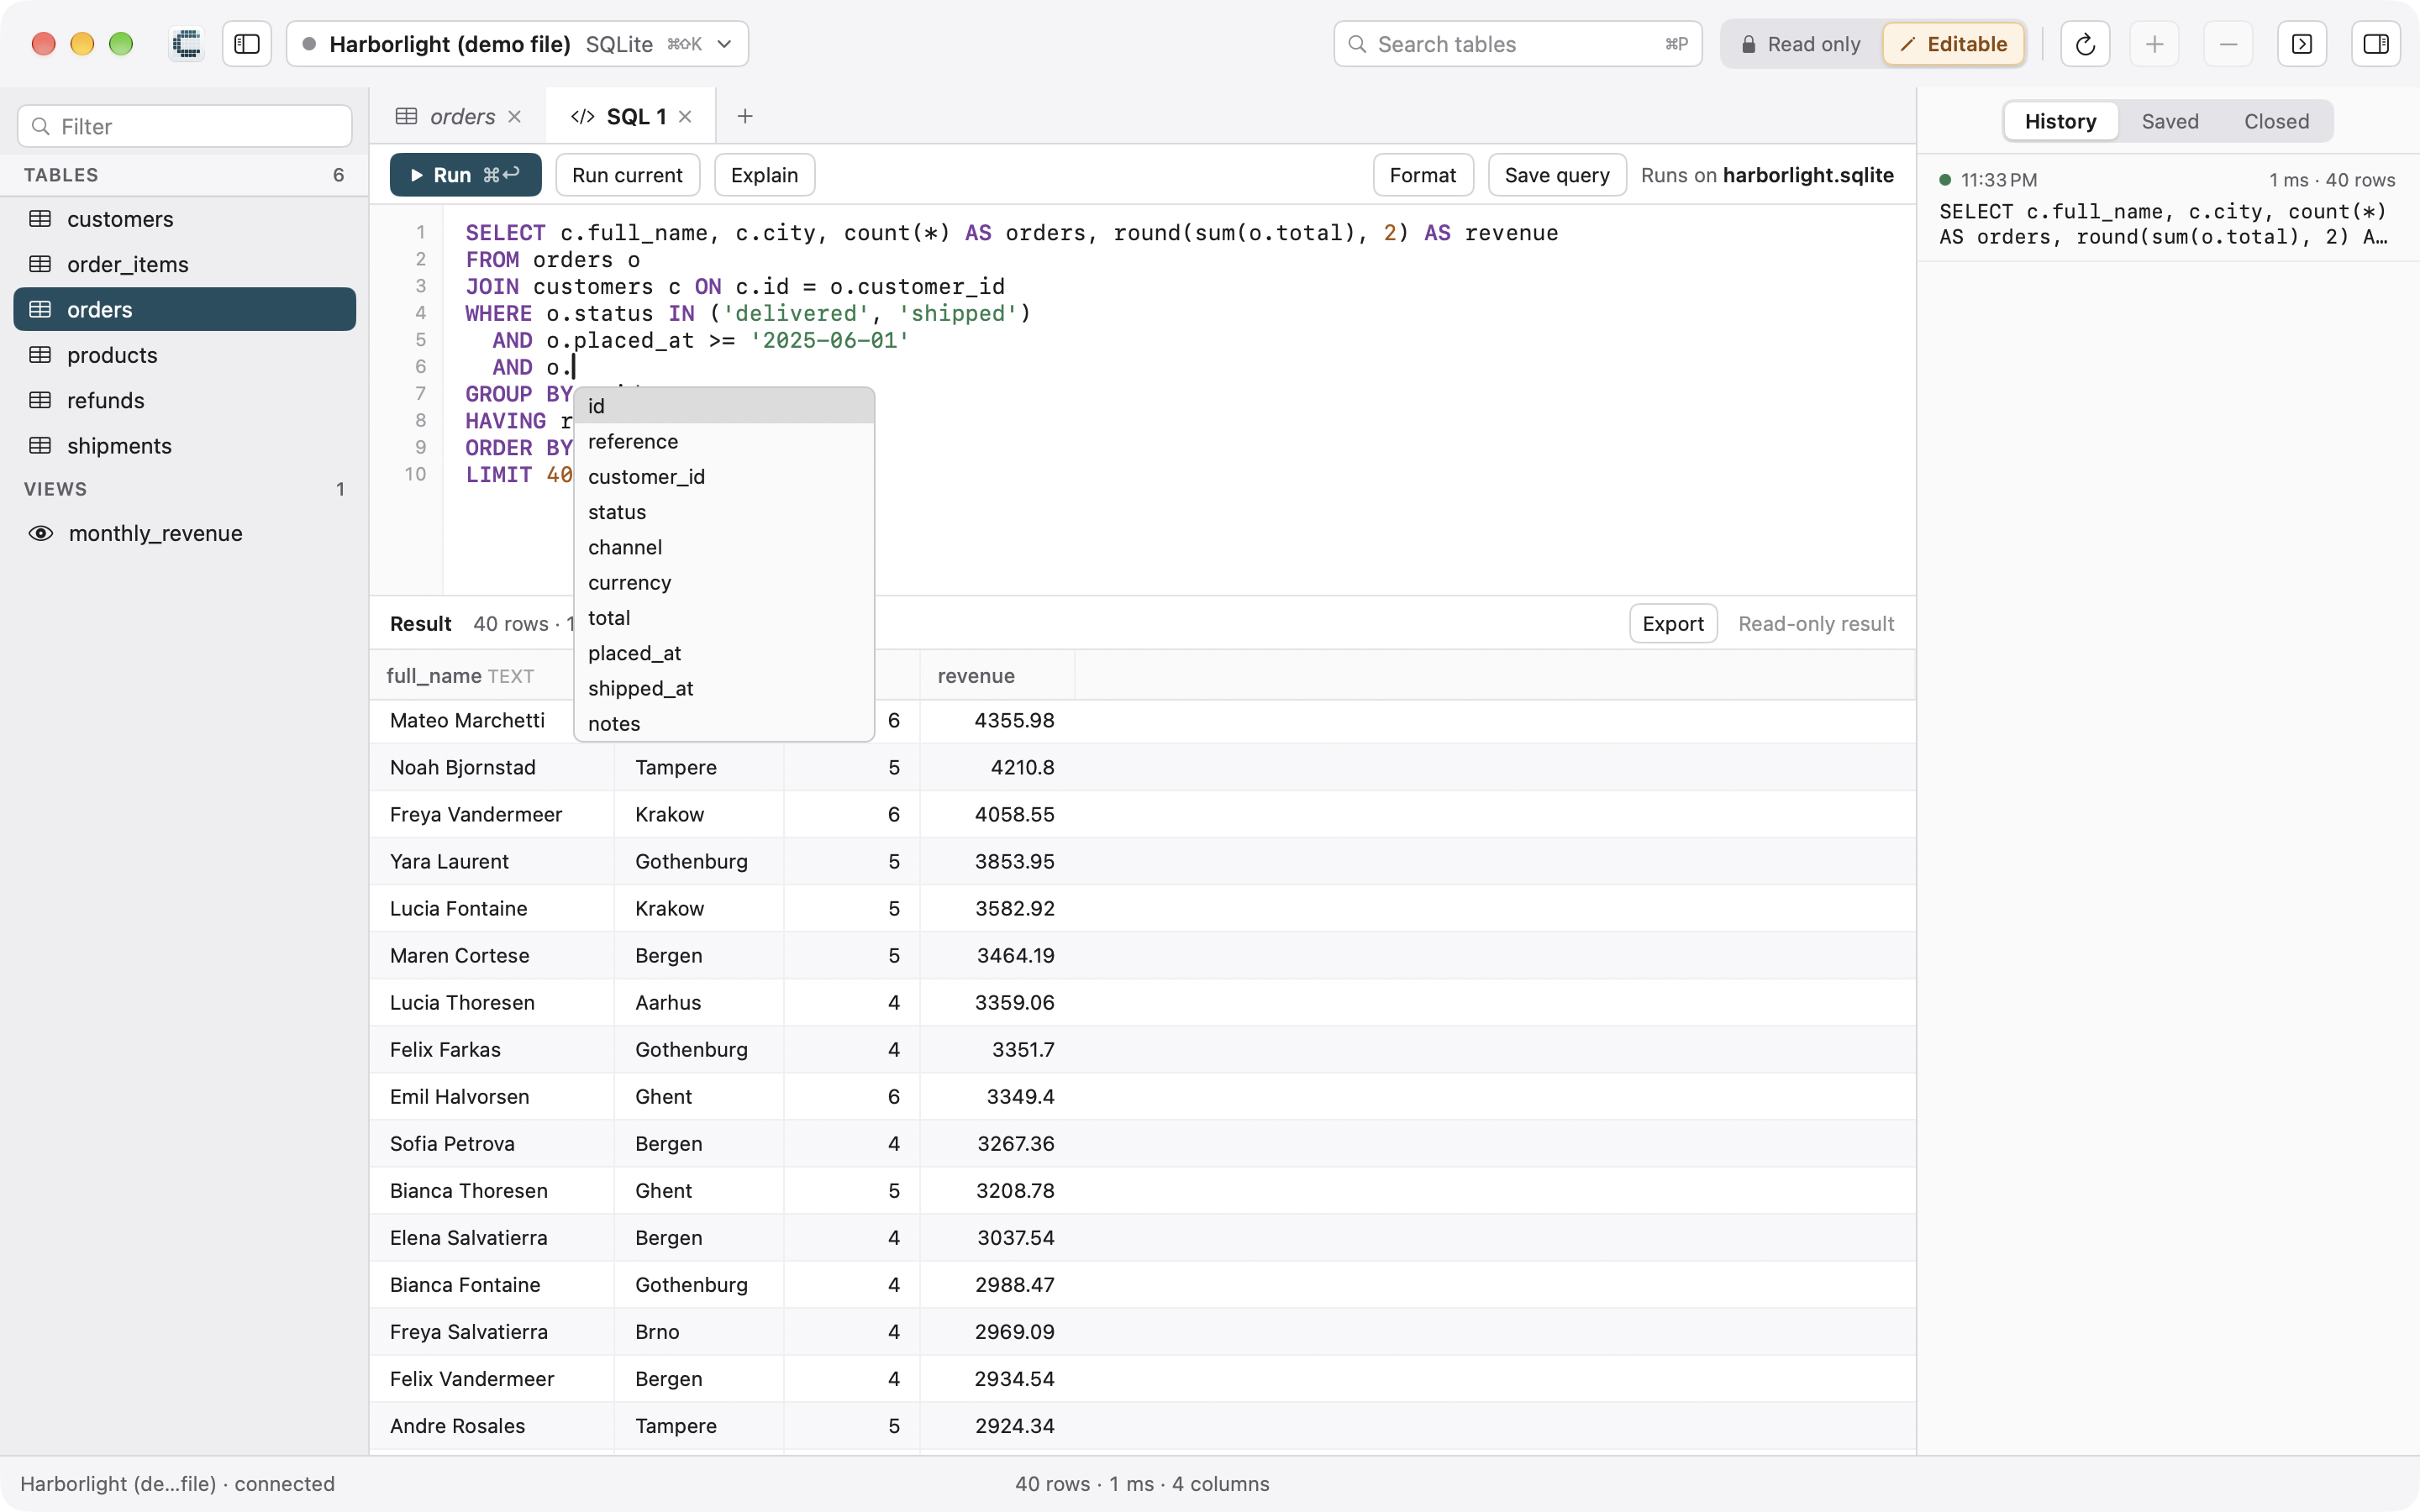The width and height of the screenshot is (2420, 1512).
Task: Click the orders tab table icon
Action: click(406, 117)
